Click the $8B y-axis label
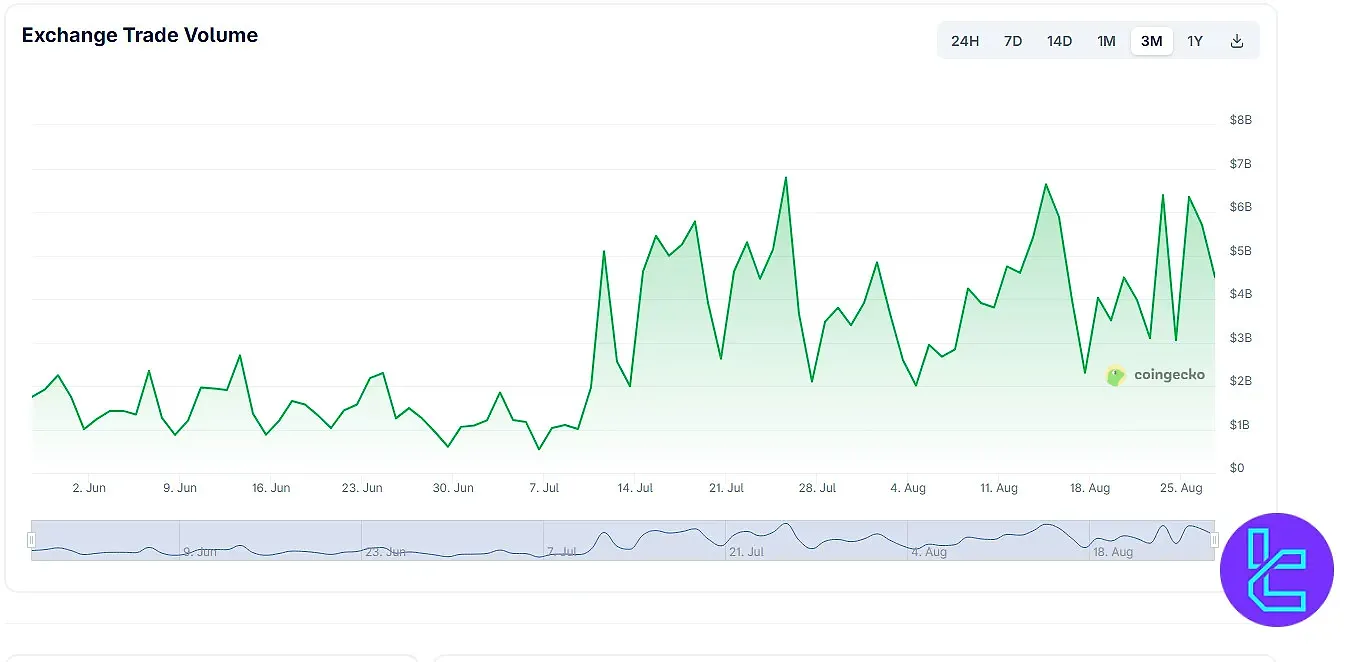The width and height of the screenshot is (1369, 662). [x=1240, y=120]
